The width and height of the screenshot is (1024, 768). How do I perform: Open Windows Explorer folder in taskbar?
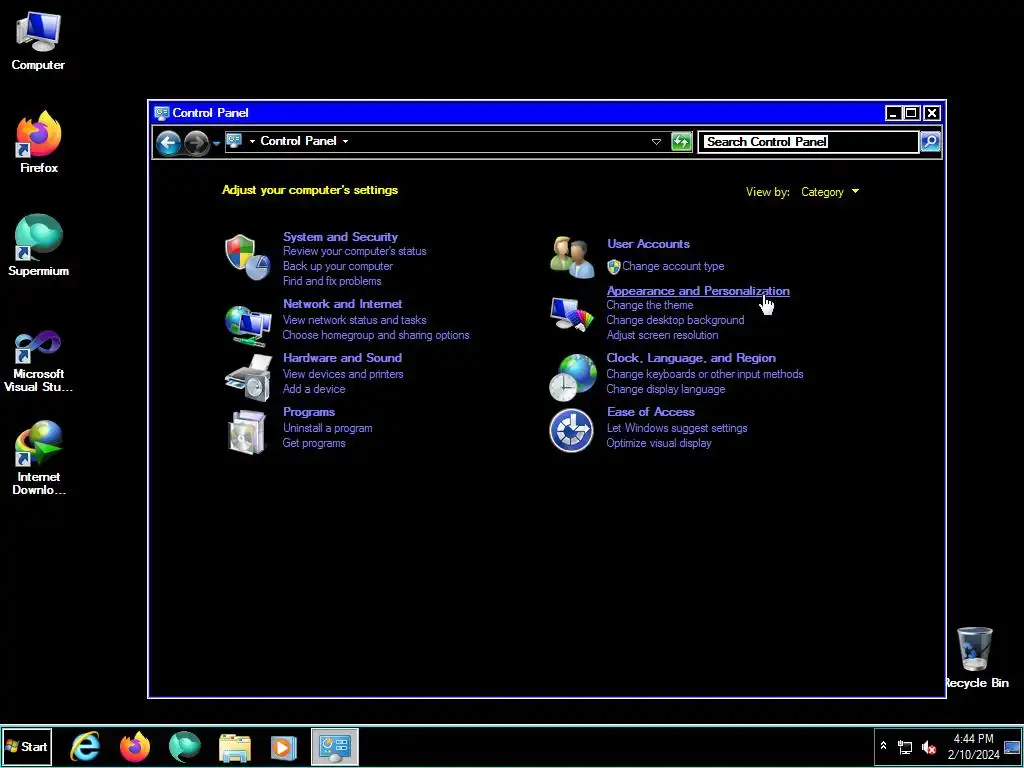(234, 747)
